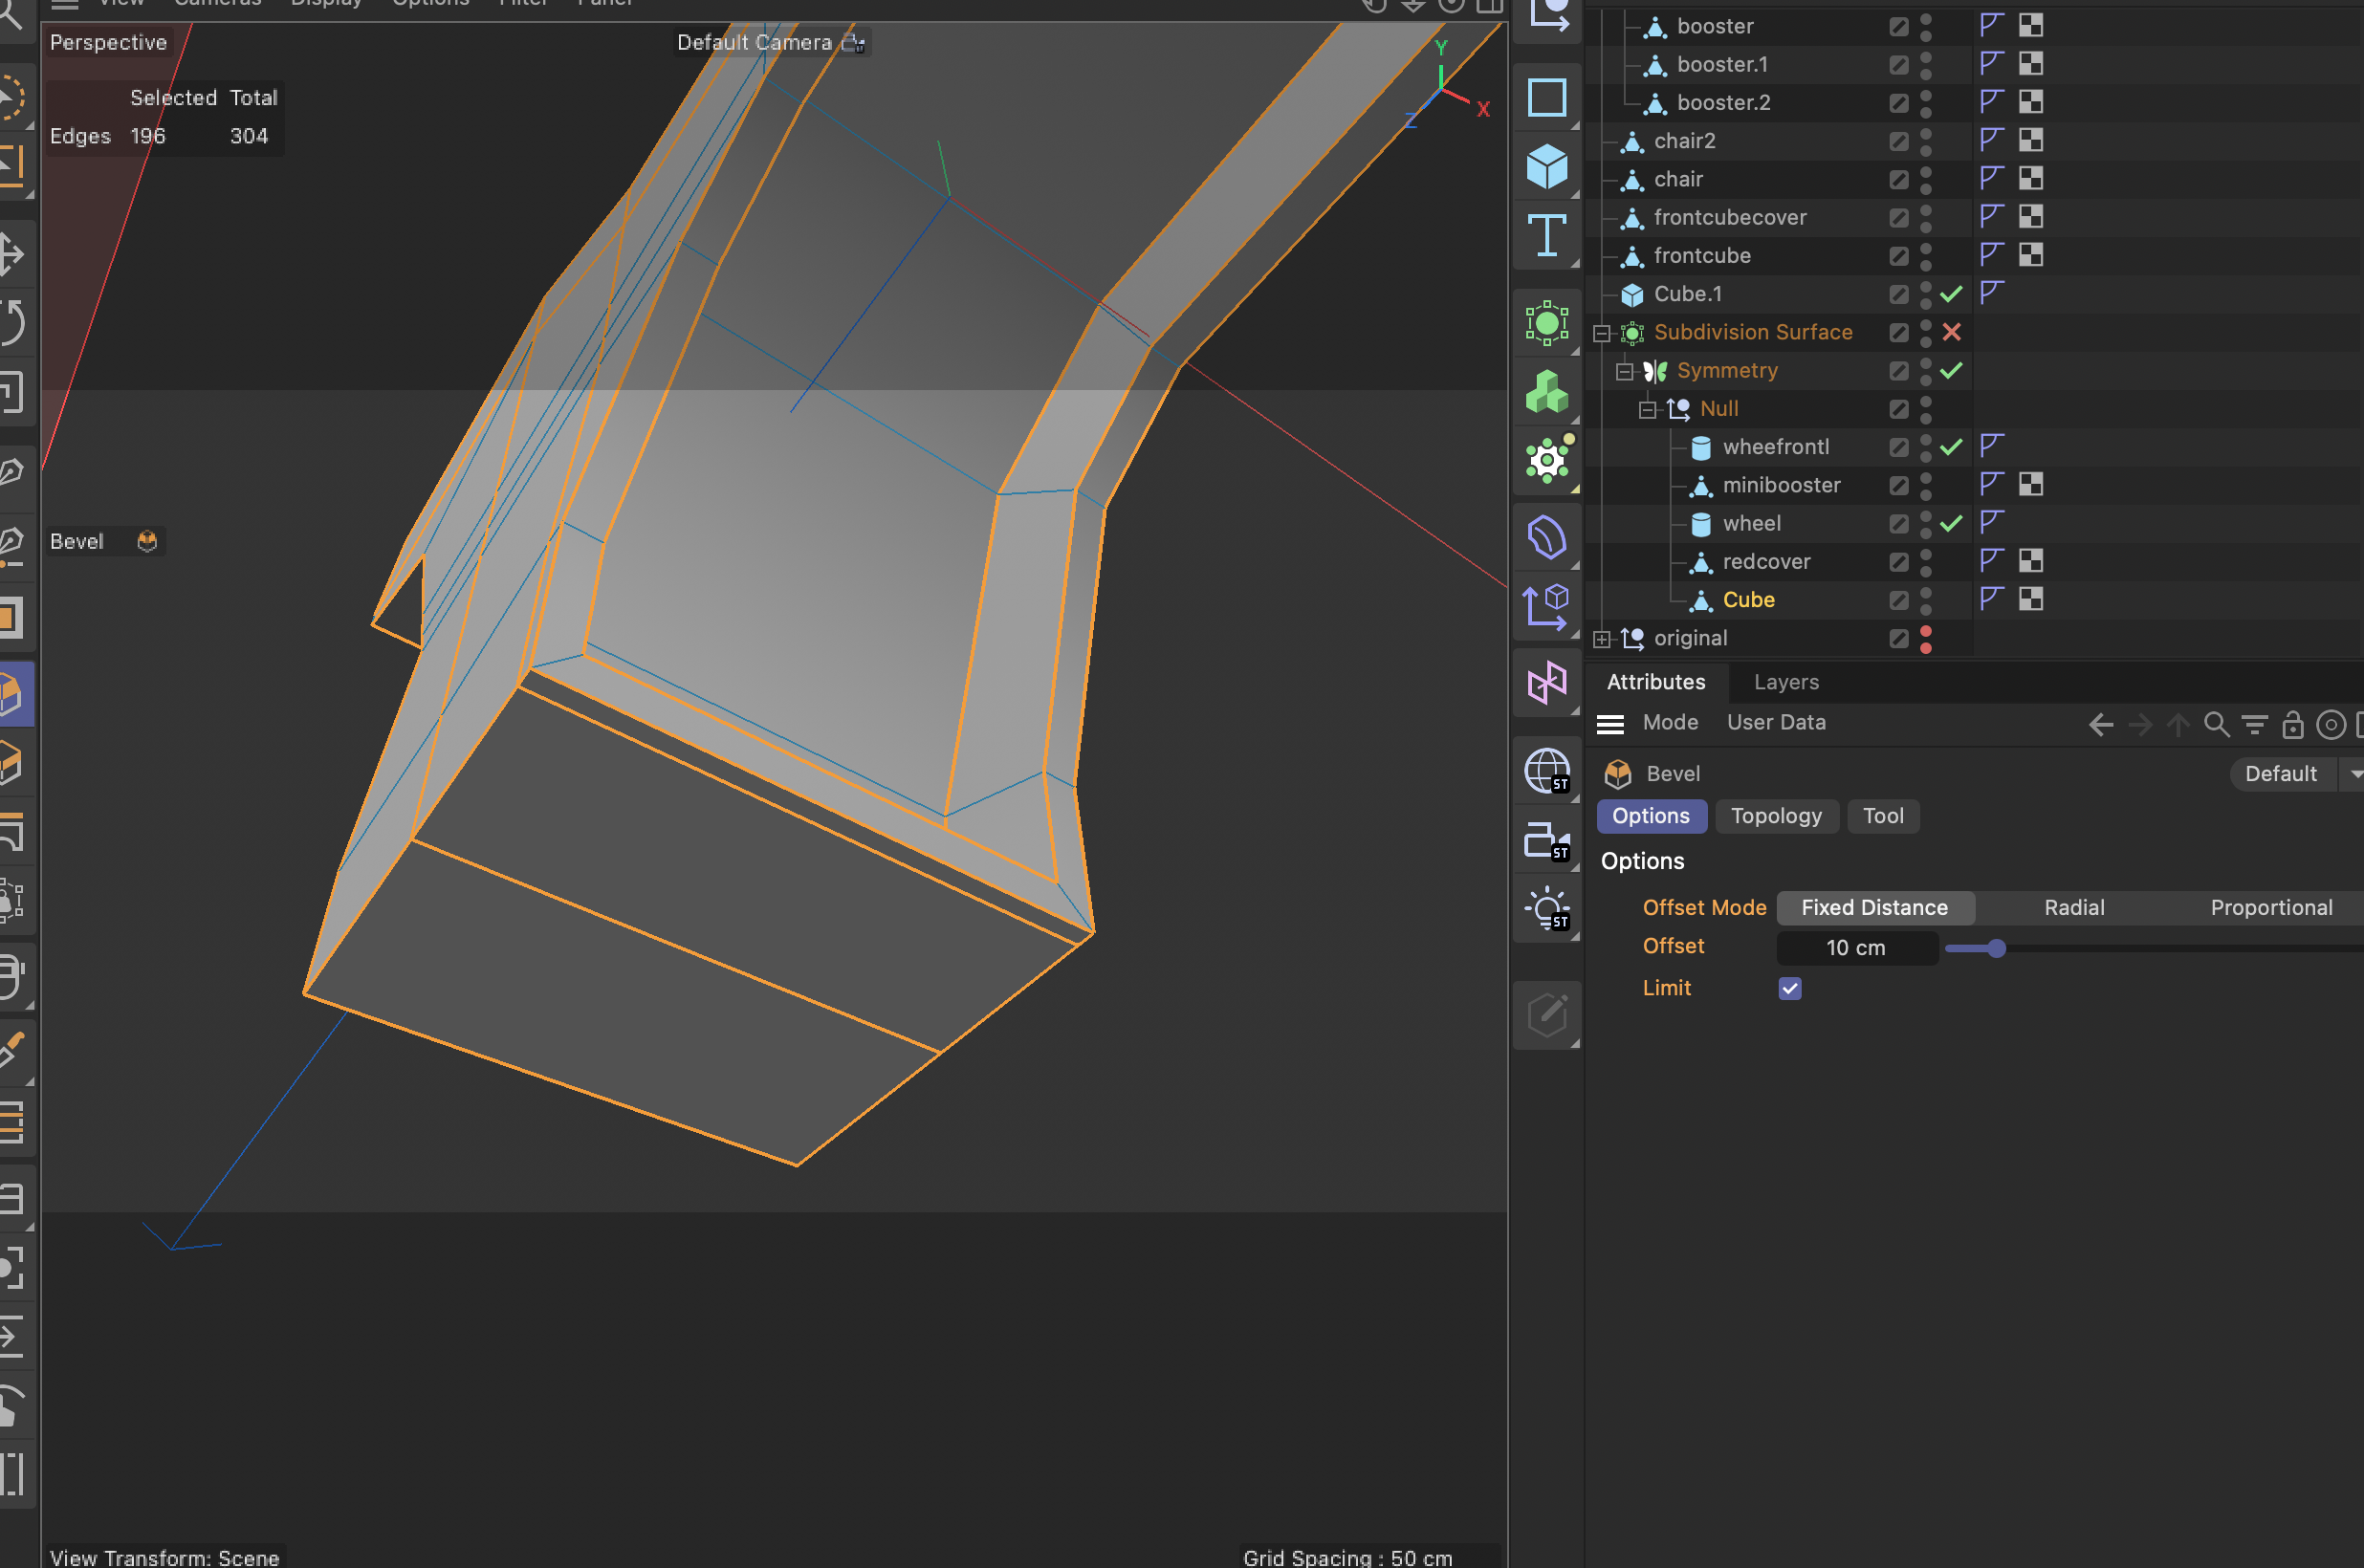The height and width of the screenshot is (1568, 2364).
Task: Click the Offset 10 cm input field
Action: 1856,947
